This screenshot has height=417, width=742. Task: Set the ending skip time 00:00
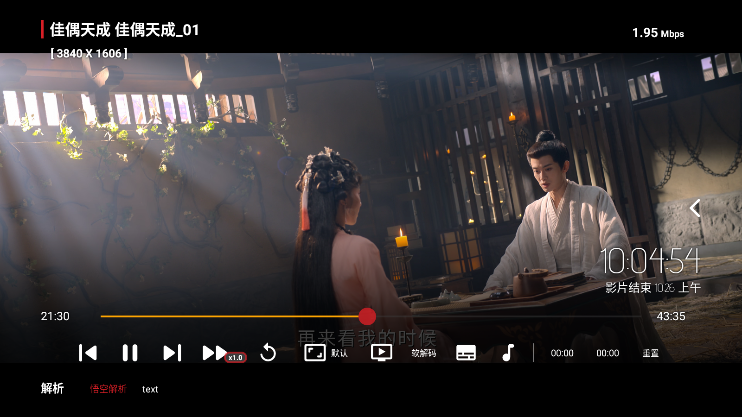[x=608, y=353]
